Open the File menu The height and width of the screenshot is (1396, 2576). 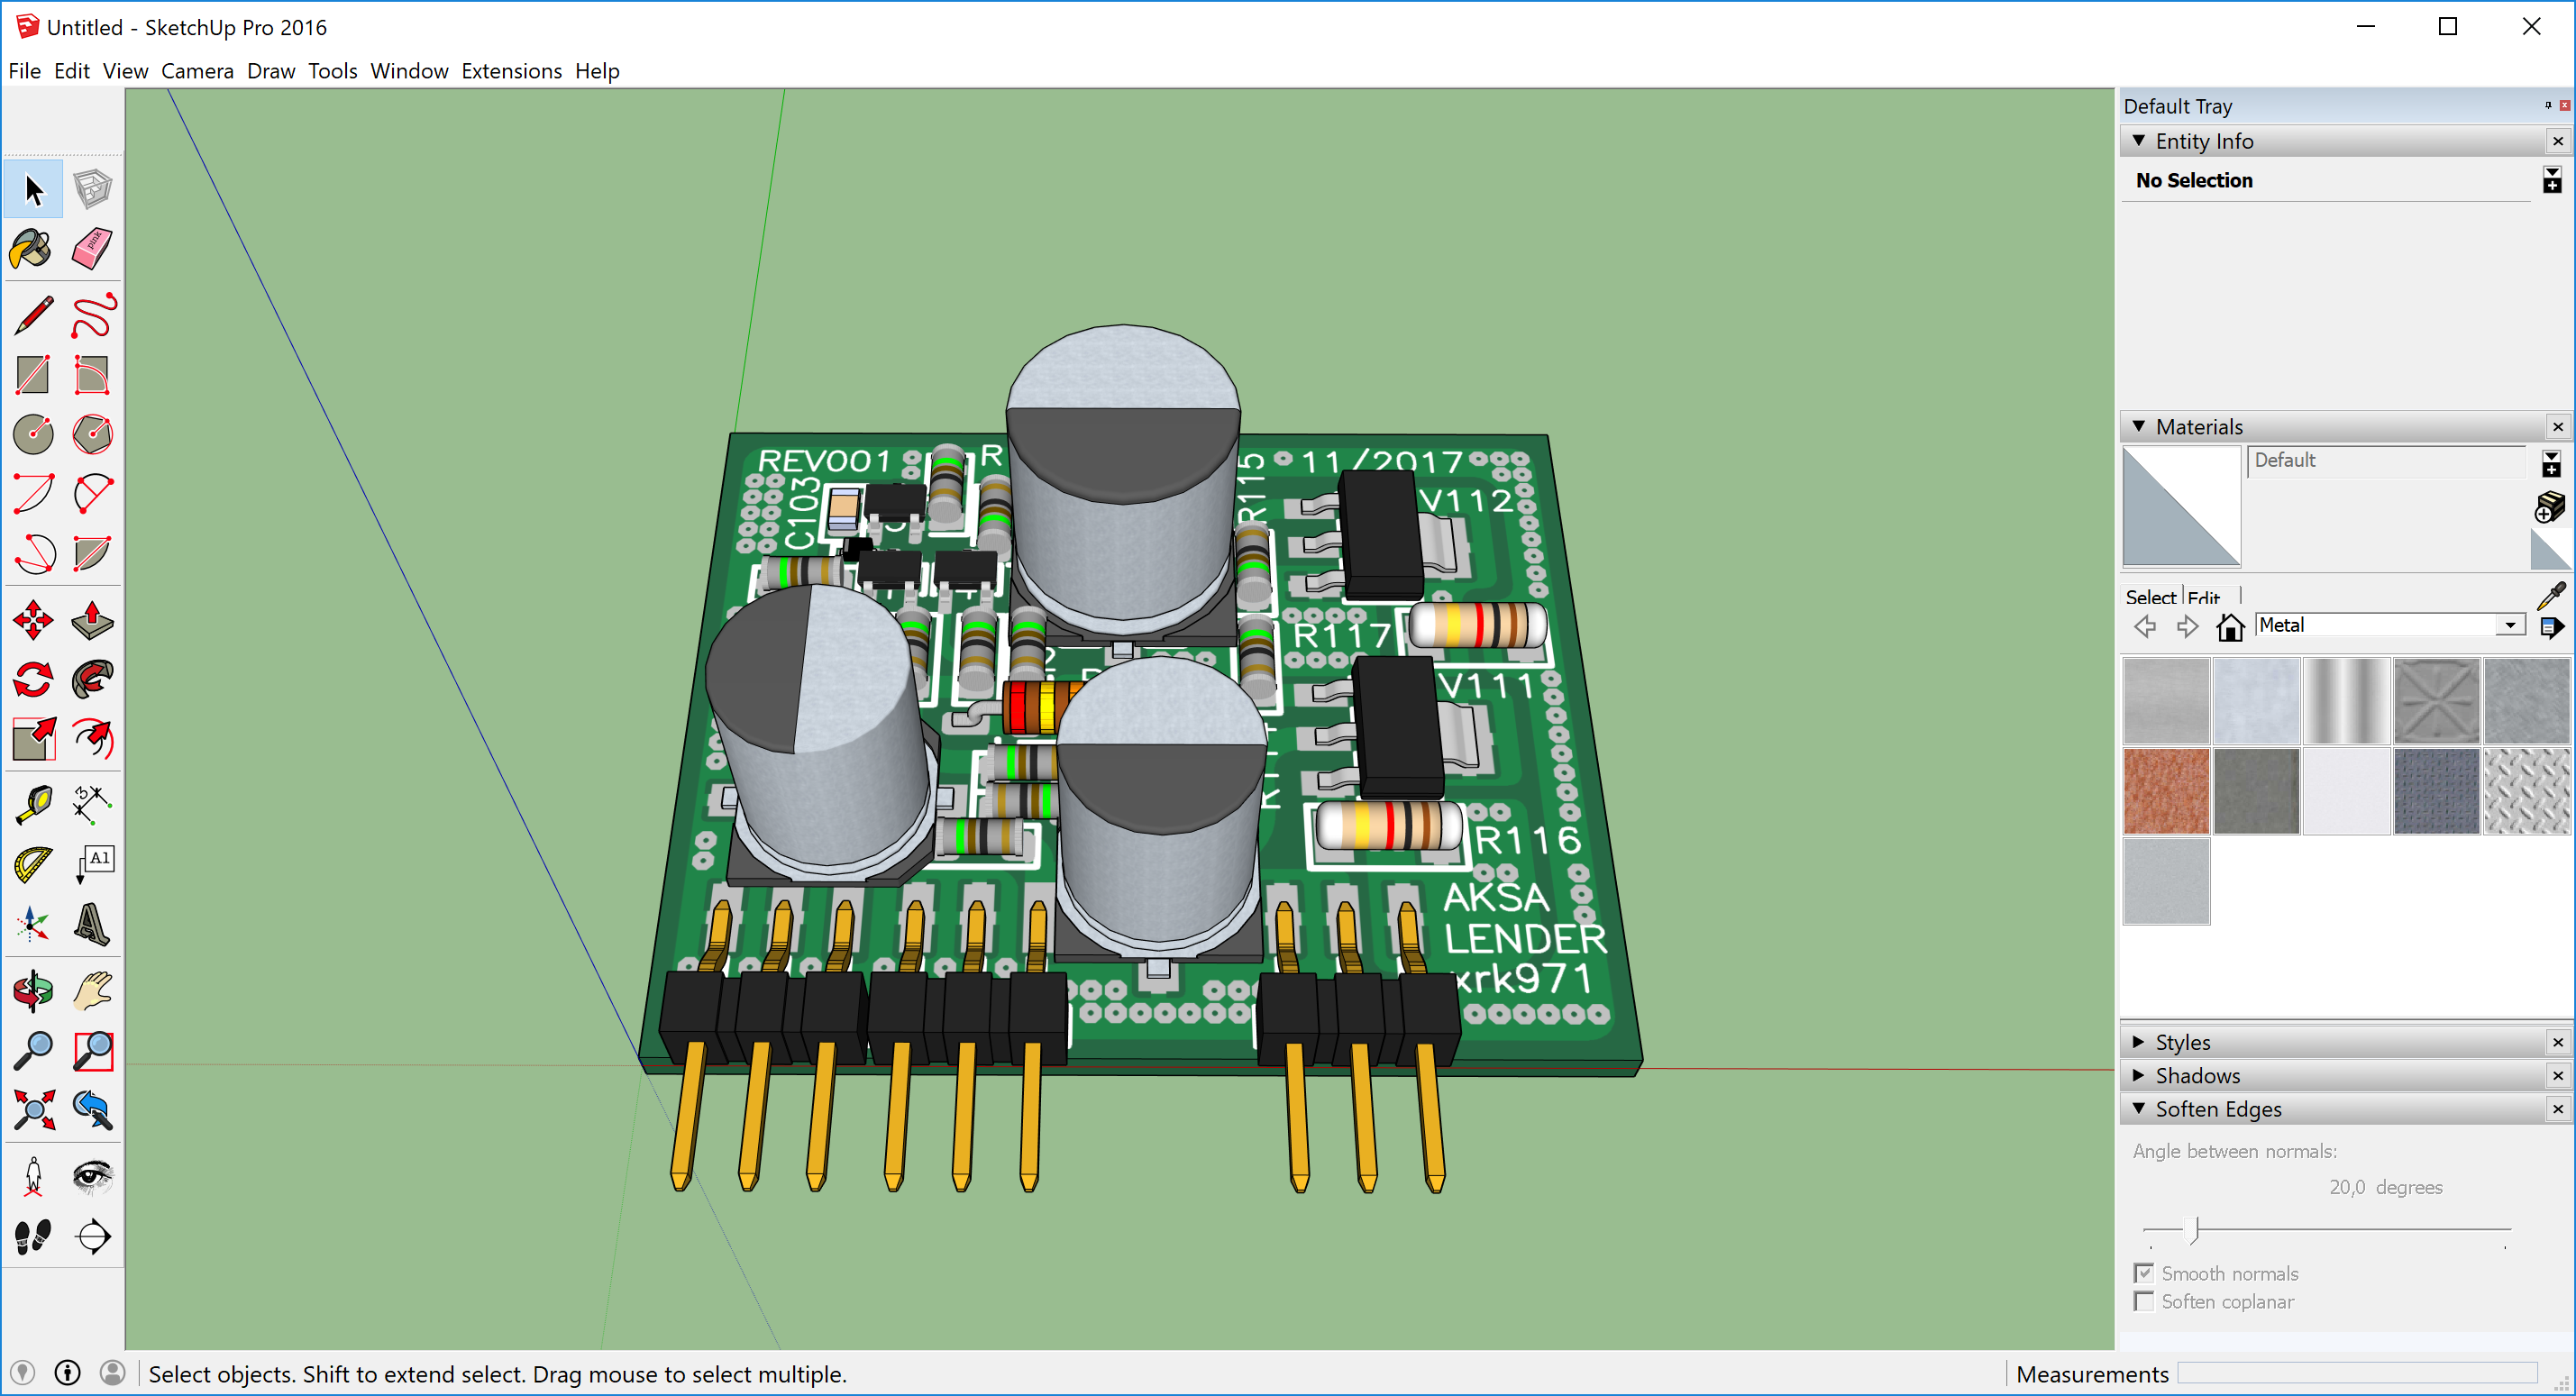[25, 71]
